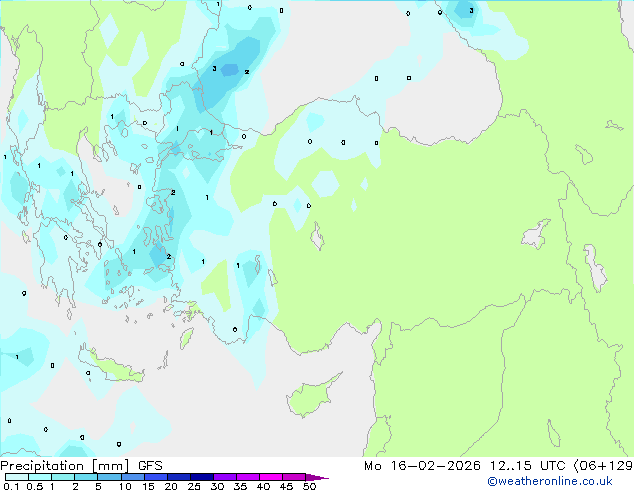Click the '15' legend label
Viewport: 634px width, 490px height.
coord(148,486)
